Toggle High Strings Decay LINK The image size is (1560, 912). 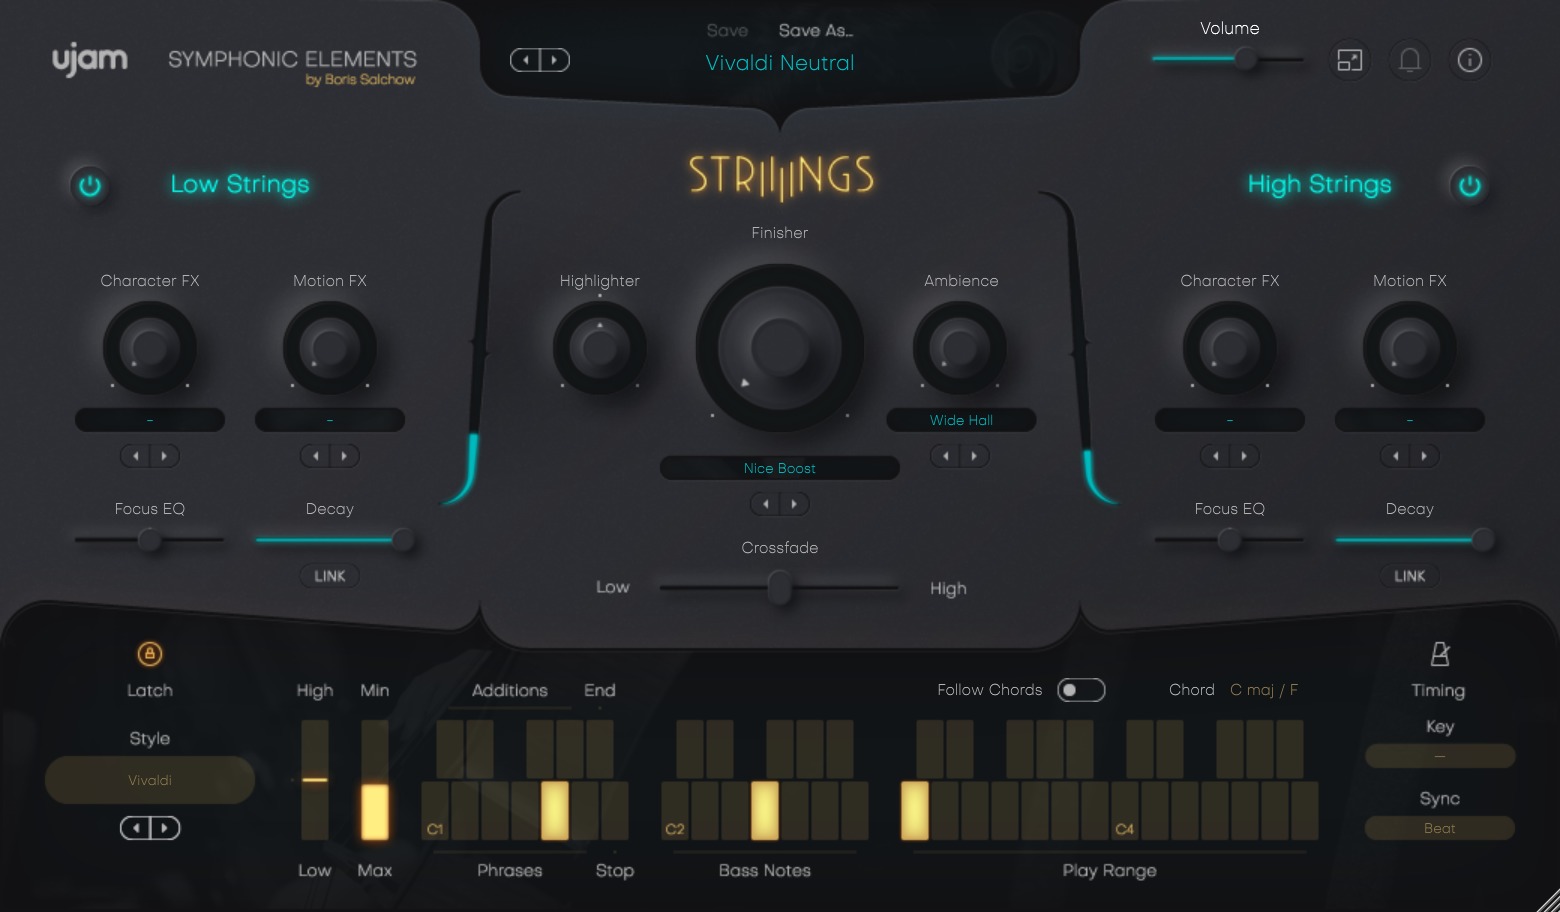click(1409, 576)
